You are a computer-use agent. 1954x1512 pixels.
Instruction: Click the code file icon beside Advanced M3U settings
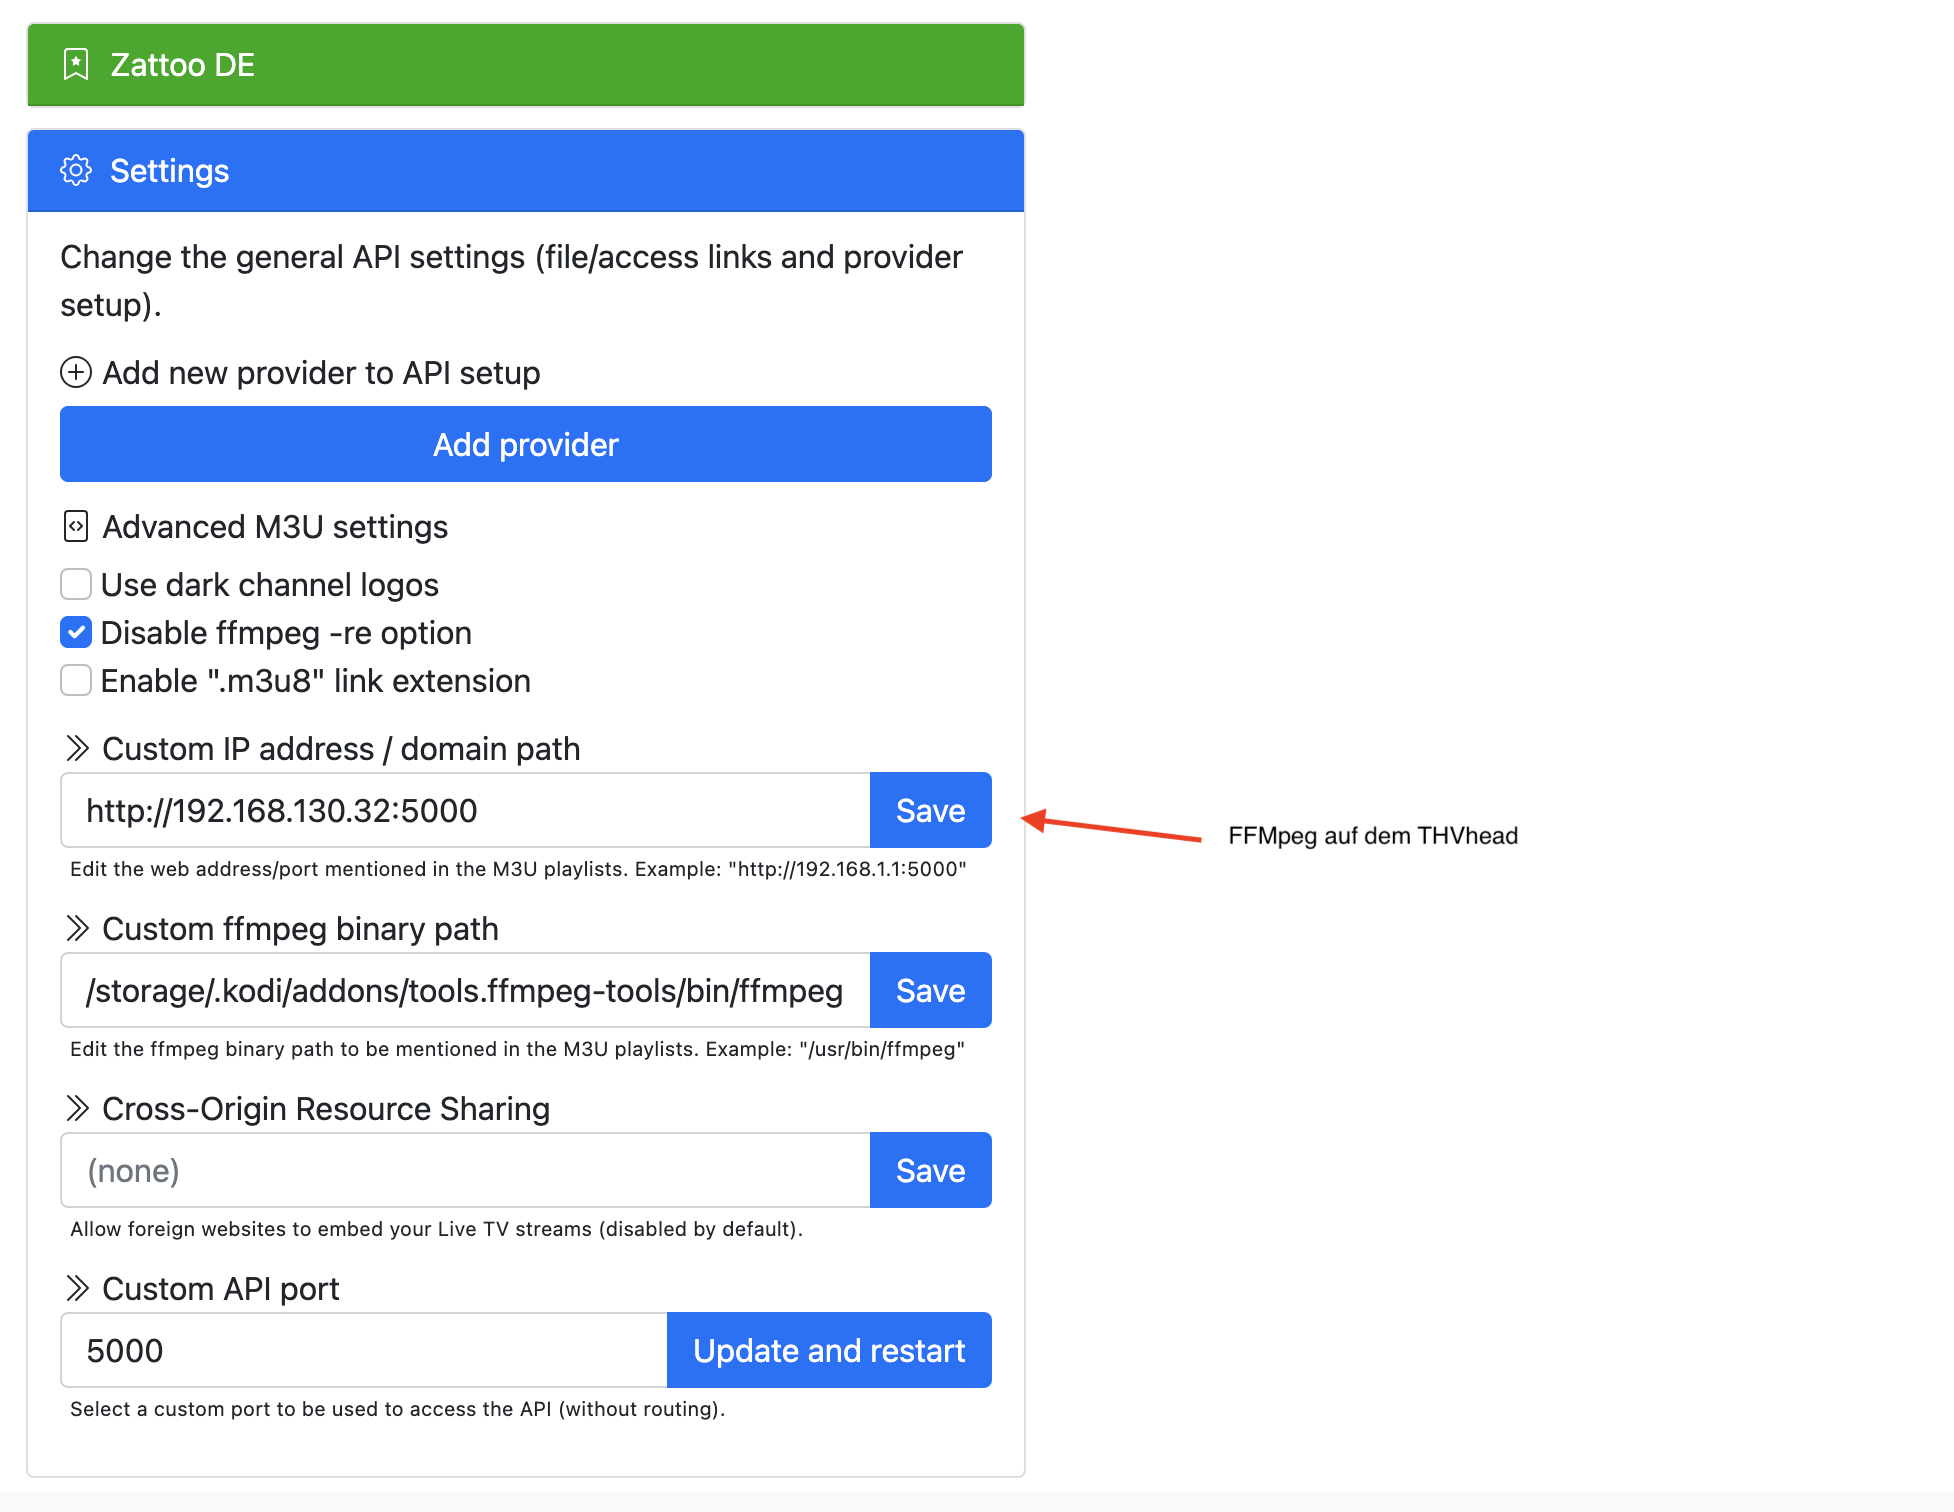pos(76,526)
